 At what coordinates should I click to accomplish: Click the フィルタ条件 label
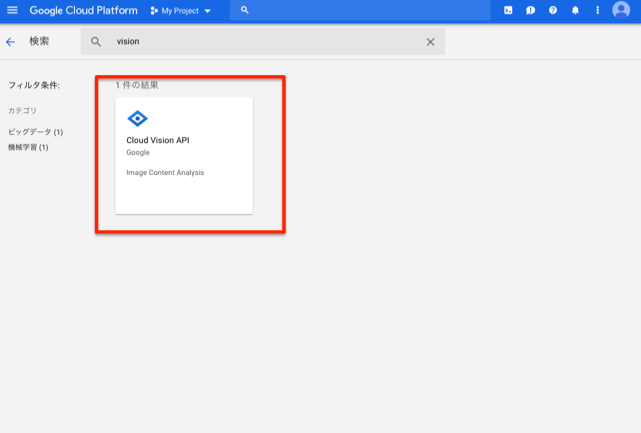(x=34, y=85)
